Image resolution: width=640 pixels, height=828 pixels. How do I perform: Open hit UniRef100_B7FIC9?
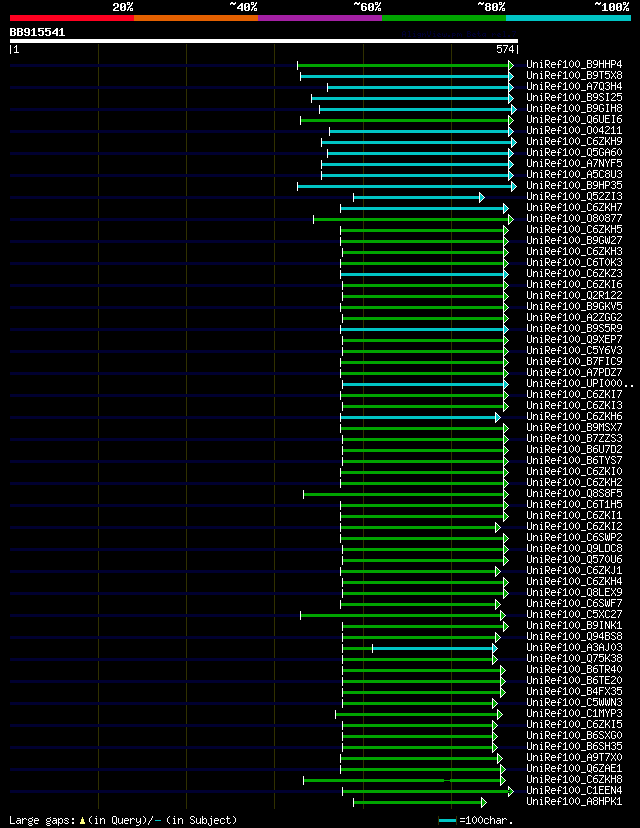pos(574,362)
